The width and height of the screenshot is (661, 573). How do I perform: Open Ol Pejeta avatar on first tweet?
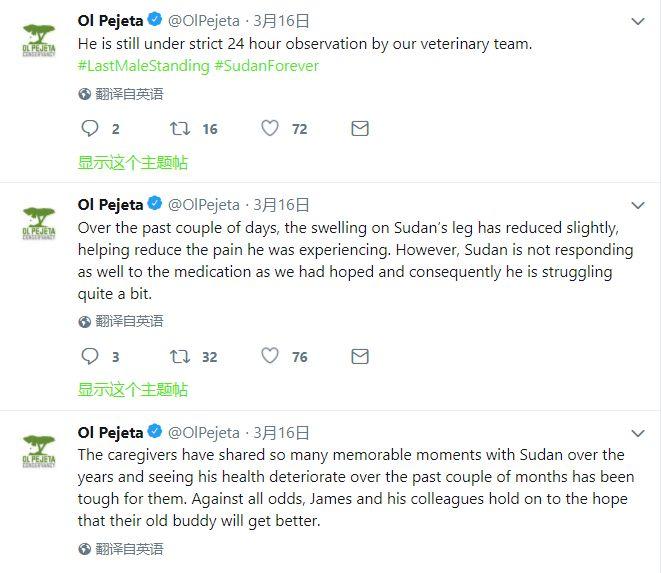pyautogui.click(x=39, y=40)
